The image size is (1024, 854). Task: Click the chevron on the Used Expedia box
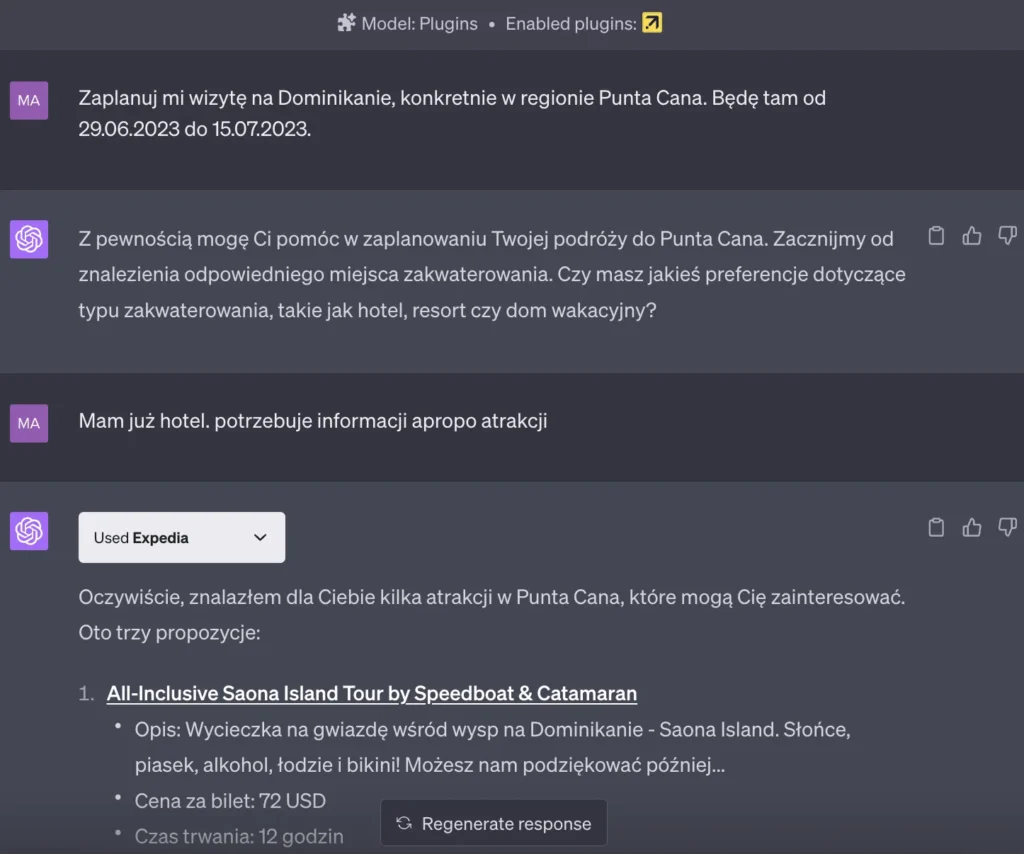(x=262, y=537)
